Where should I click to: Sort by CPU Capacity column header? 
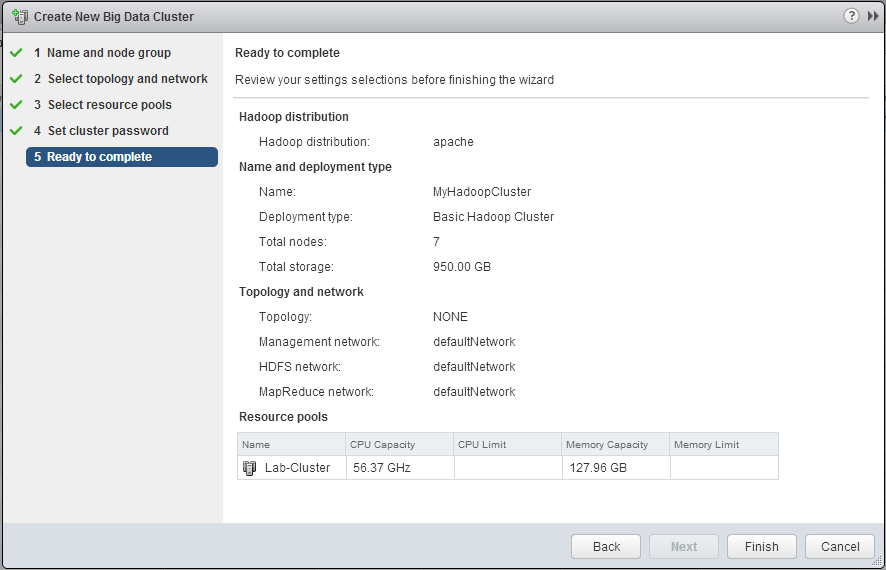[399, 444]
